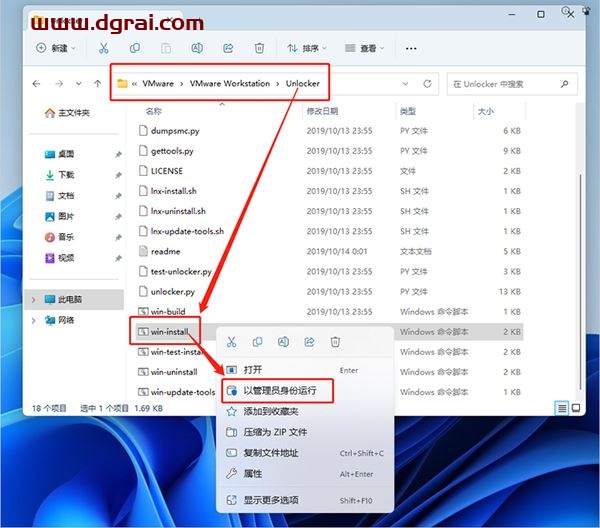The image size is (600, 528).
Task: Go up one folder level
Action: click(98, 83)
